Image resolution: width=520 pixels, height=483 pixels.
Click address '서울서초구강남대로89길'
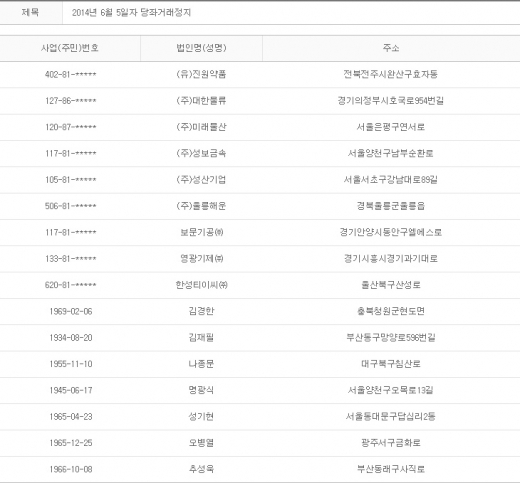391,179
